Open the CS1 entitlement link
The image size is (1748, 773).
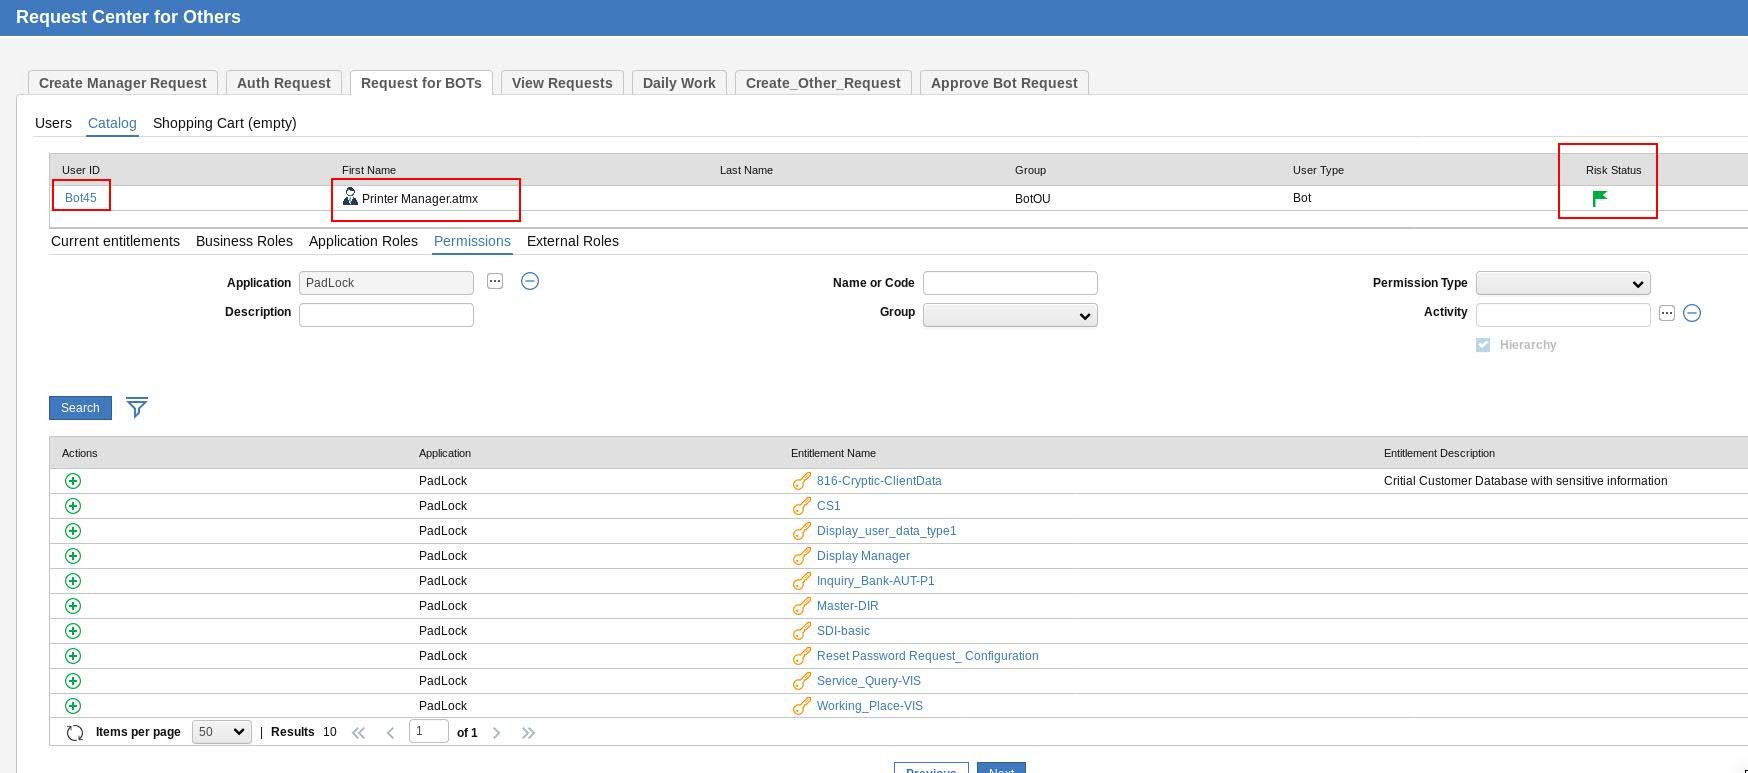pos(829,506)
